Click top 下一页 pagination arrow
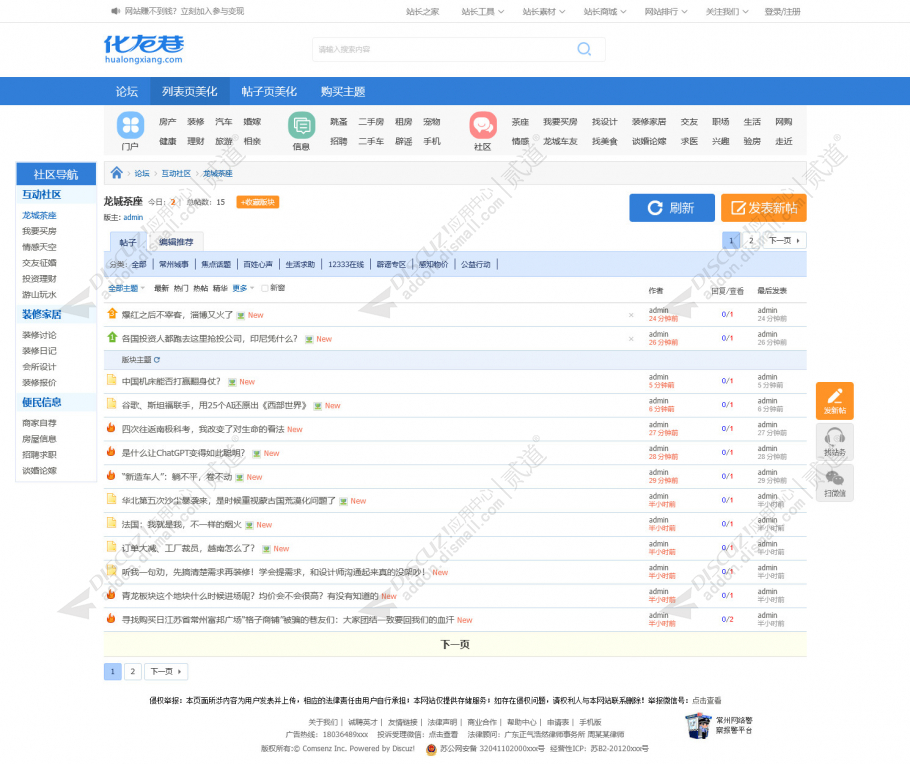 tap(784, 240)
